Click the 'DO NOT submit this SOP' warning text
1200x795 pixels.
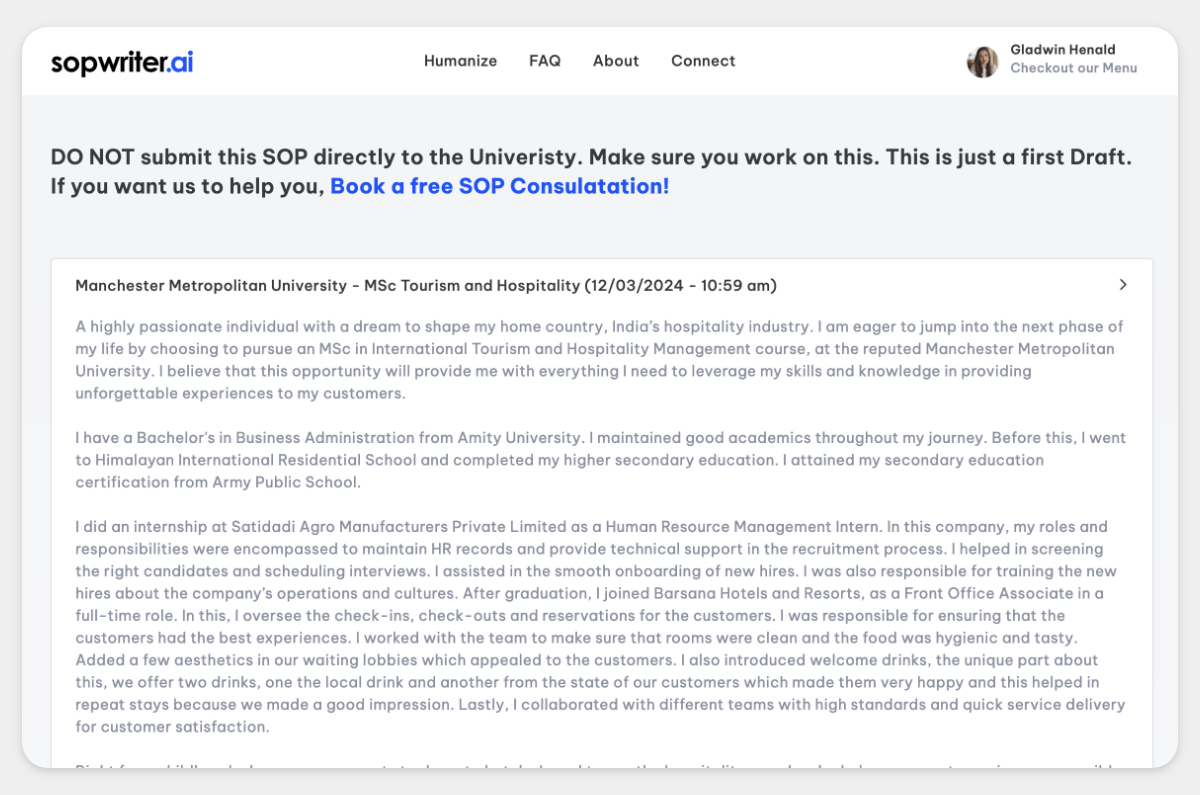tap(591, 172)
